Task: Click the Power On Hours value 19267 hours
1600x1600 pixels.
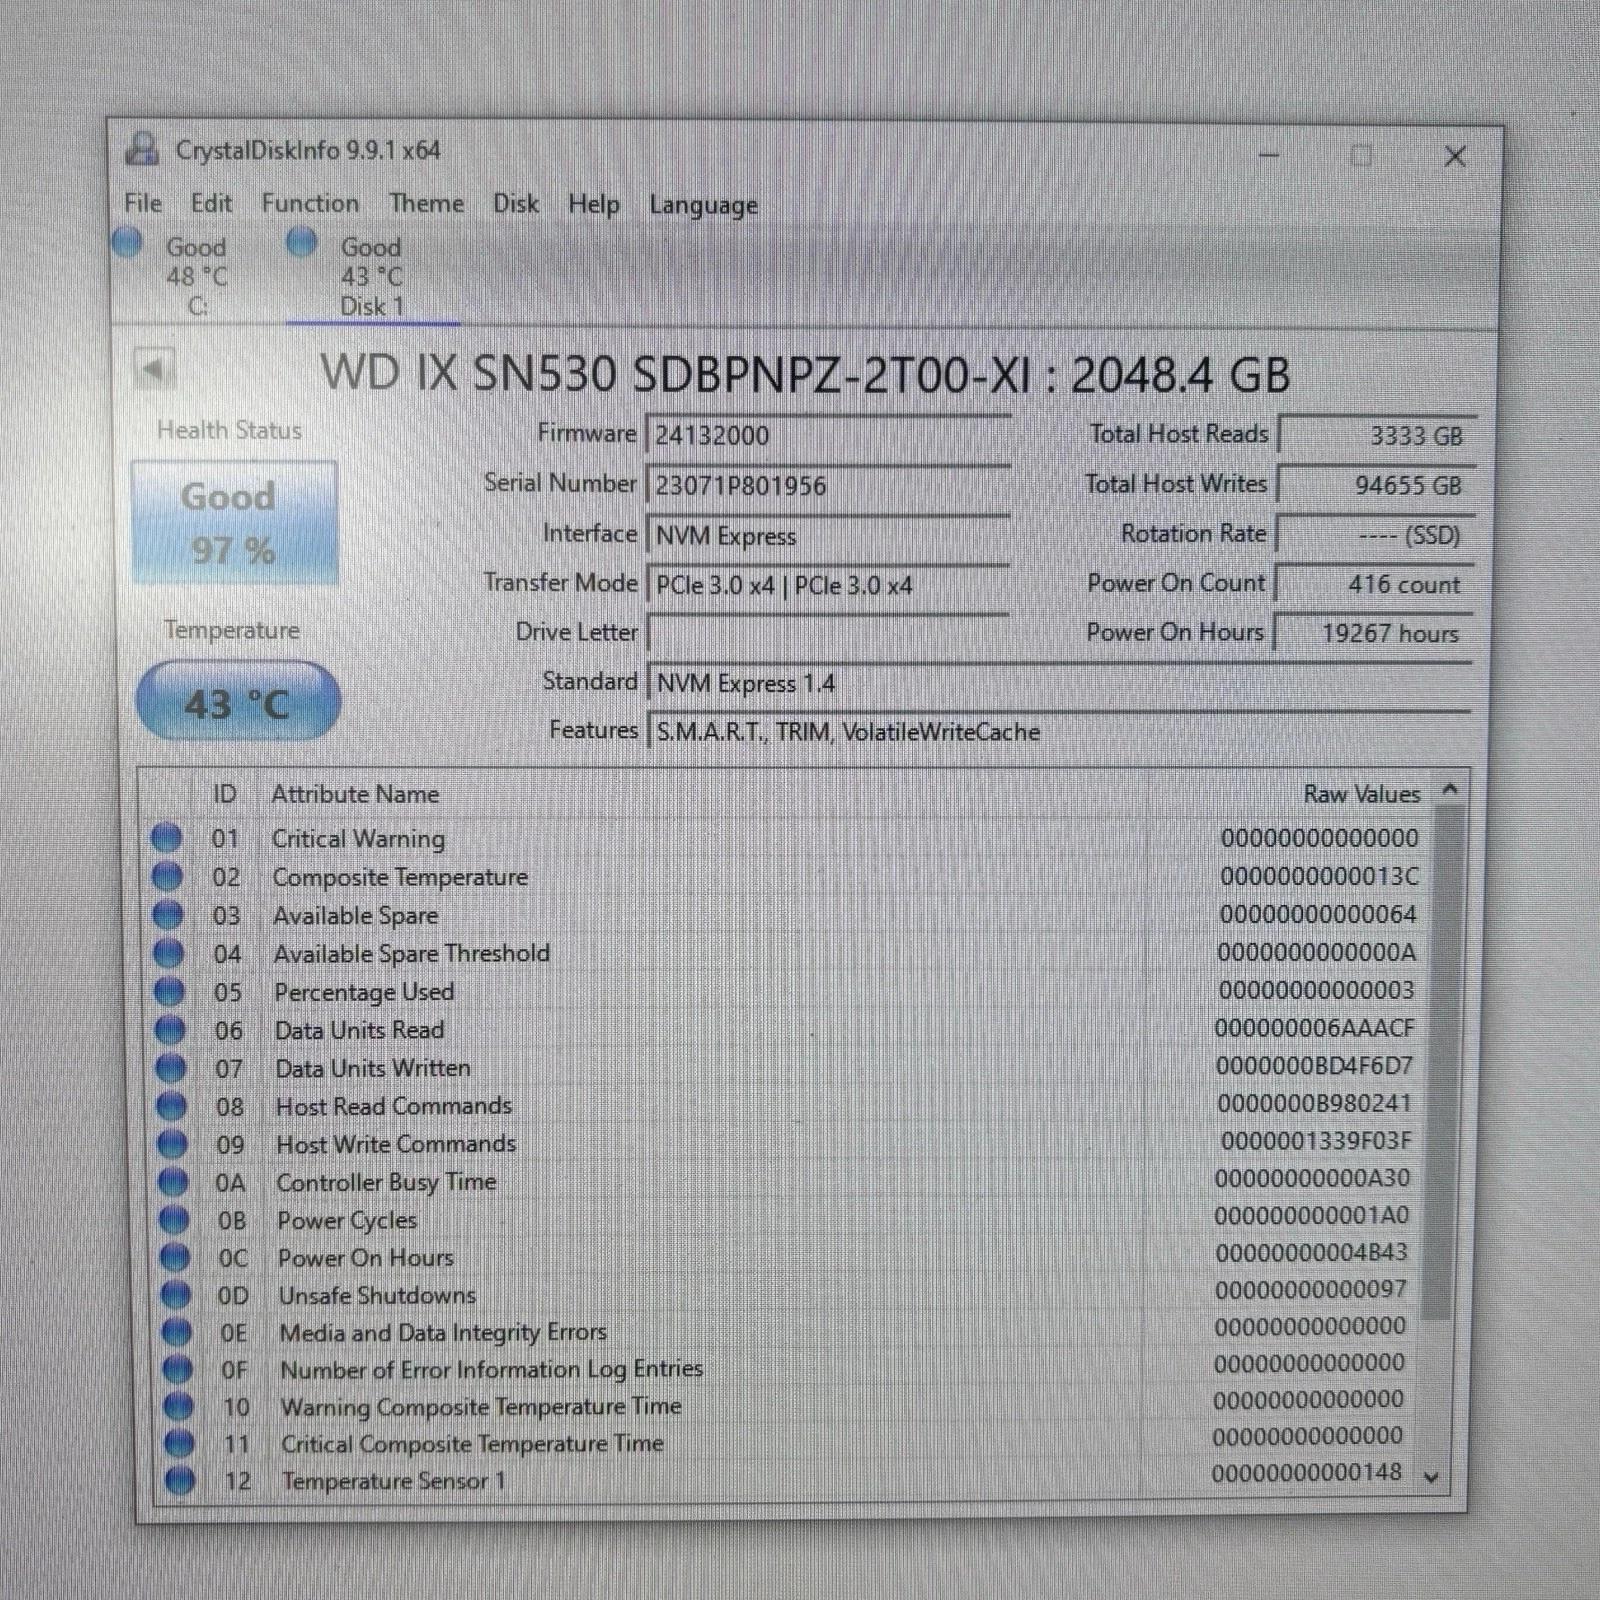Action: pyautogui.click(x=1374, y=632)
